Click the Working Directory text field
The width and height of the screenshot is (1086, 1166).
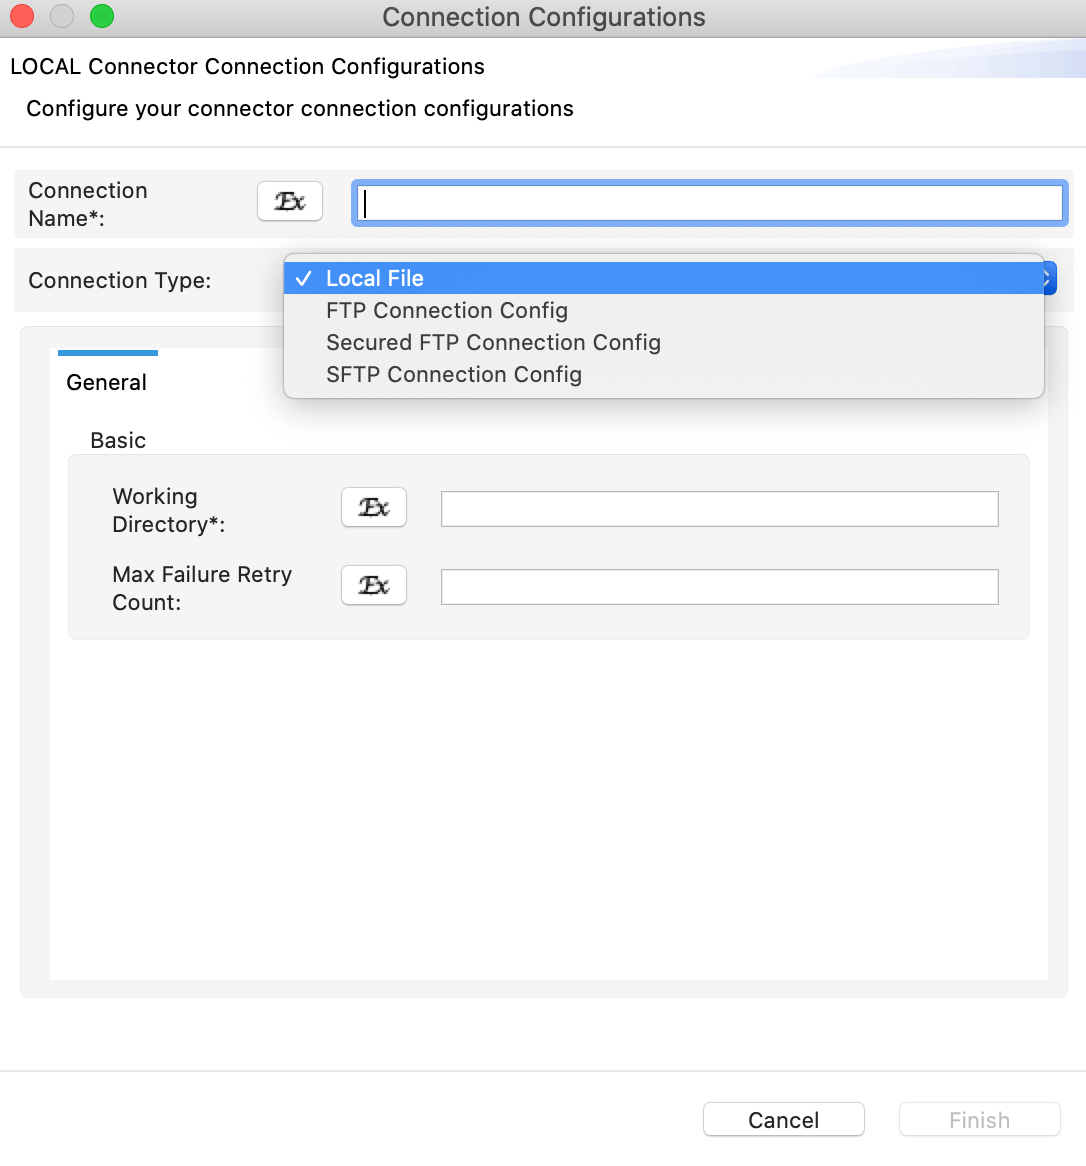(719, 509)
